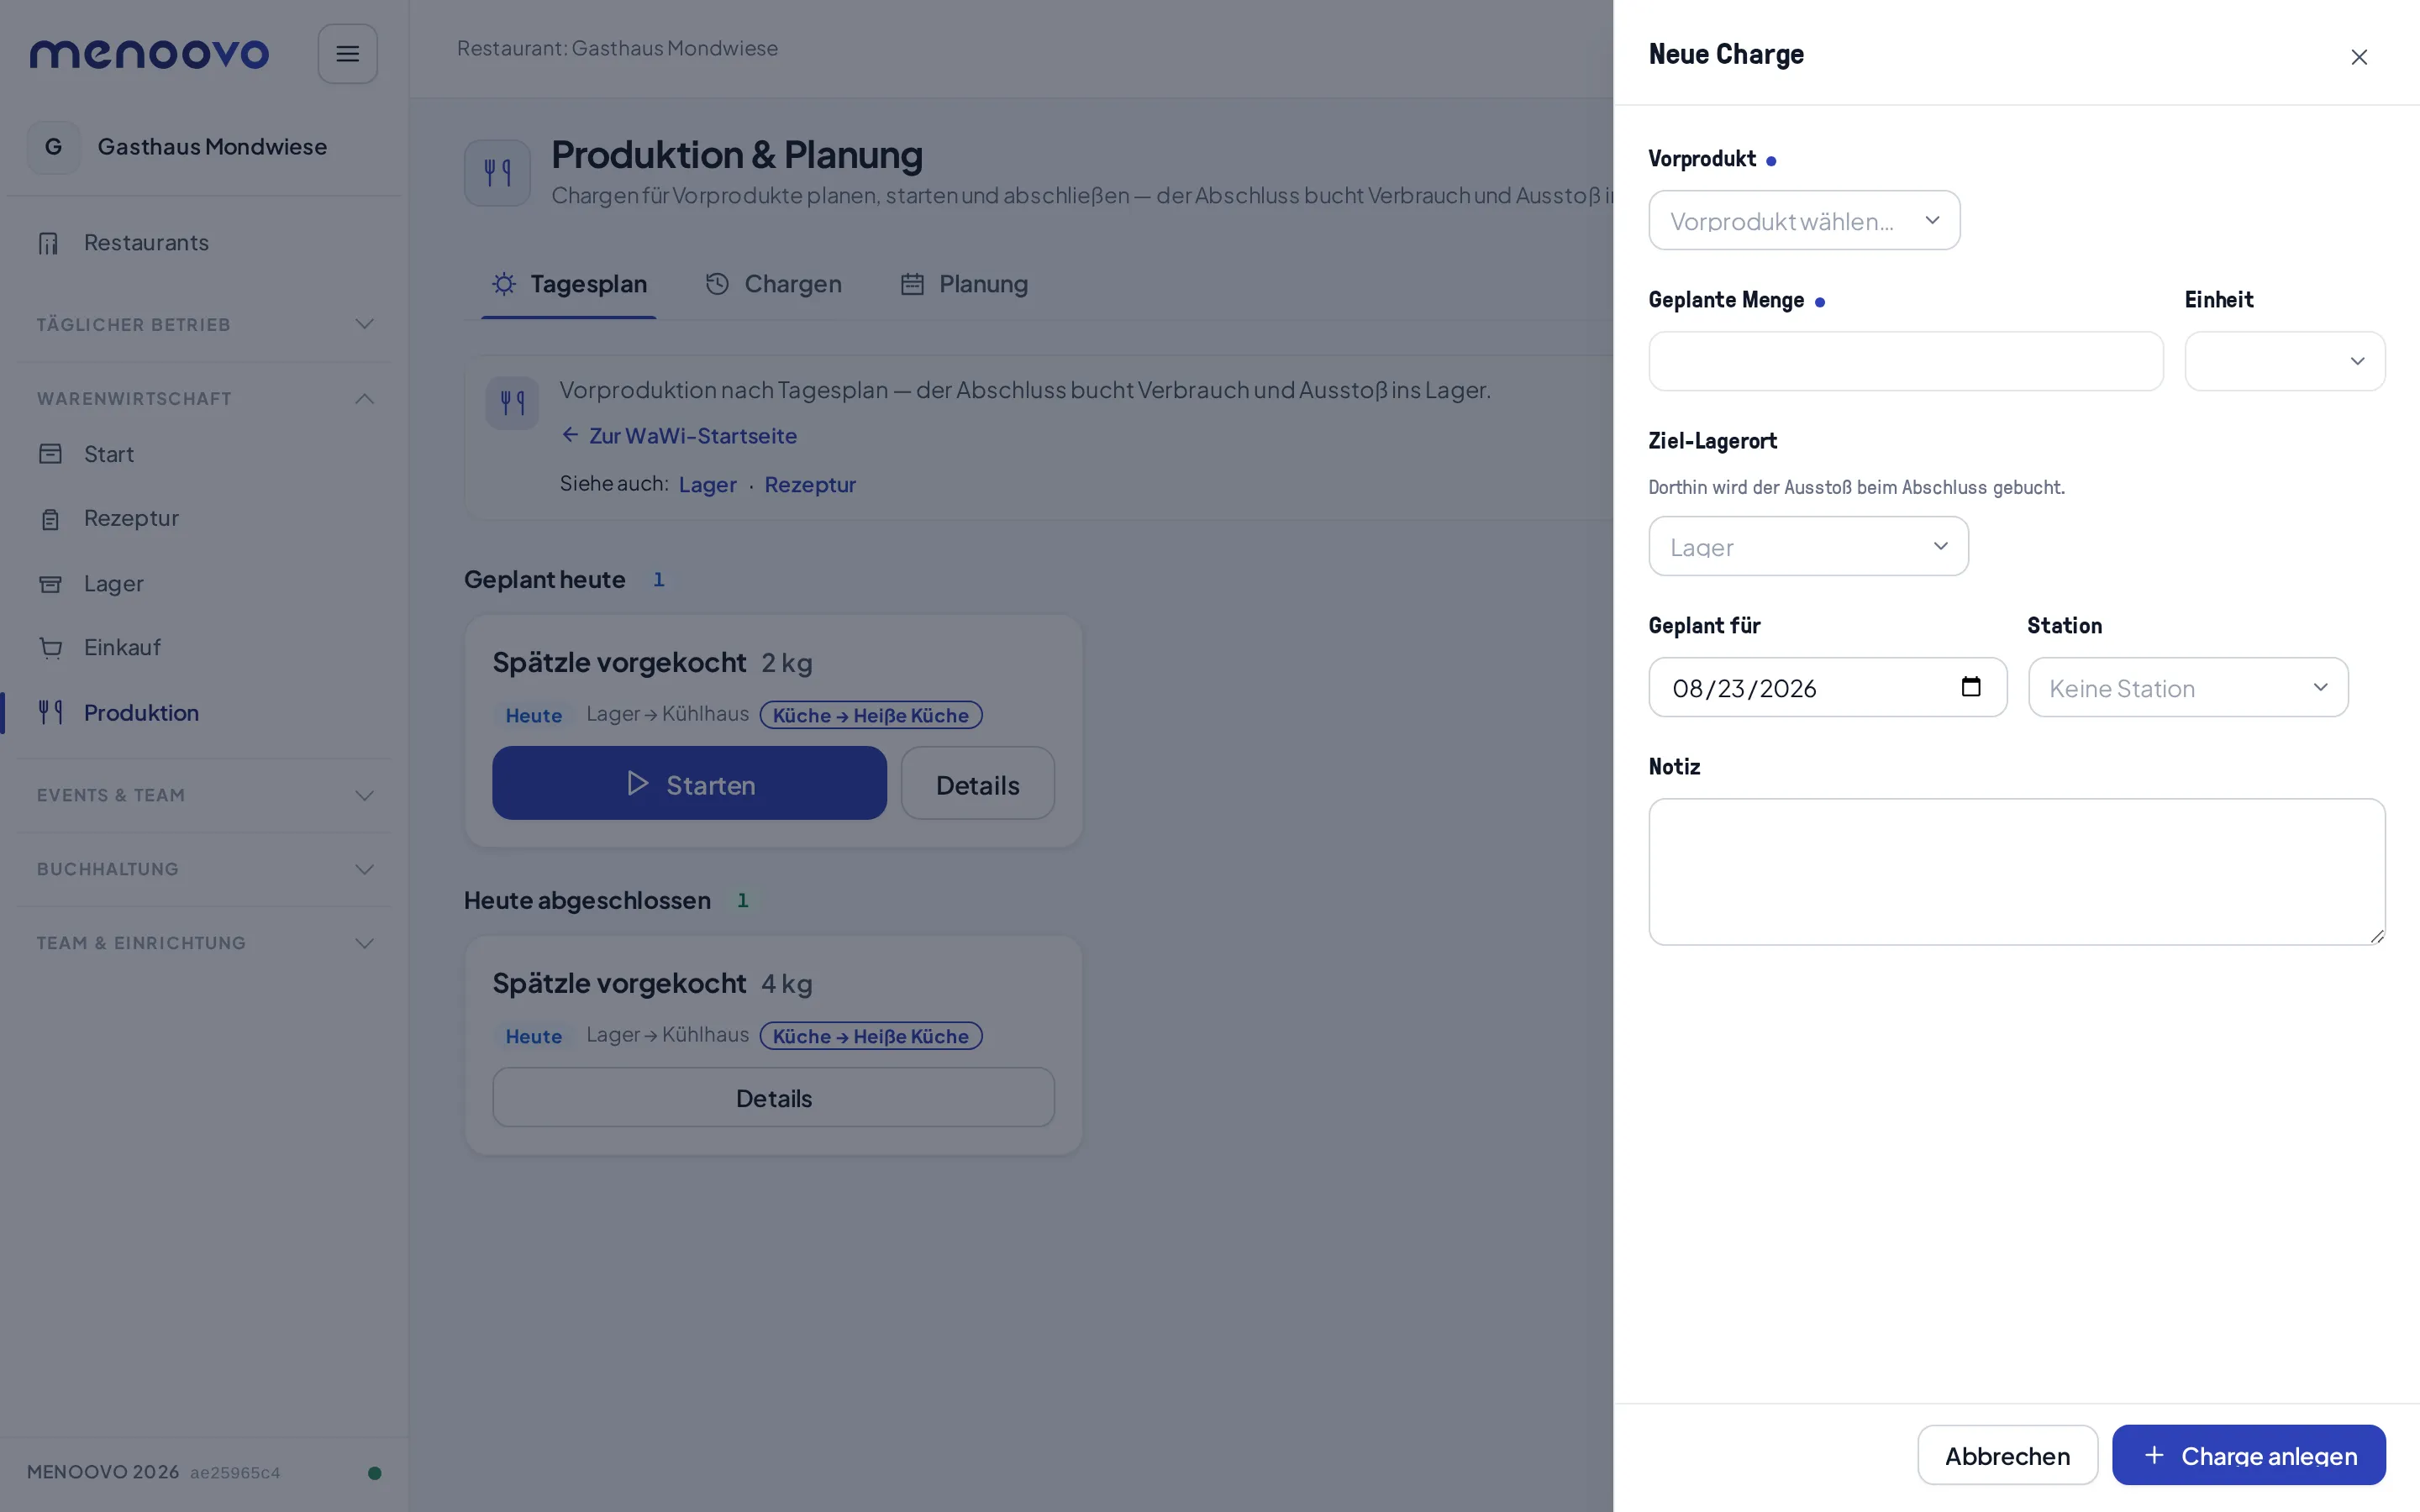Click the Einkauf shopping cart icon
Image resolution: width=2420 pixels, height=1512 pixels.
[x=50, y=648]
